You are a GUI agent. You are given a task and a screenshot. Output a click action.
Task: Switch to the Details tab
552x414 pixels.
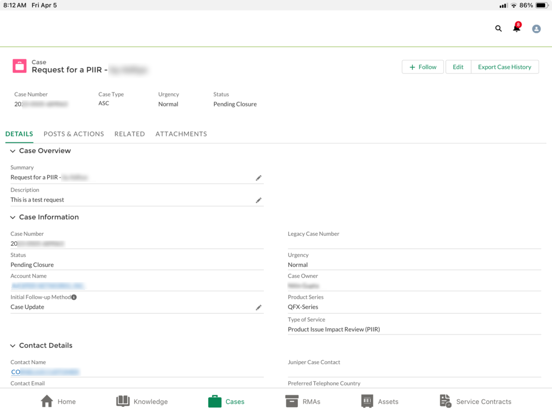19,134
